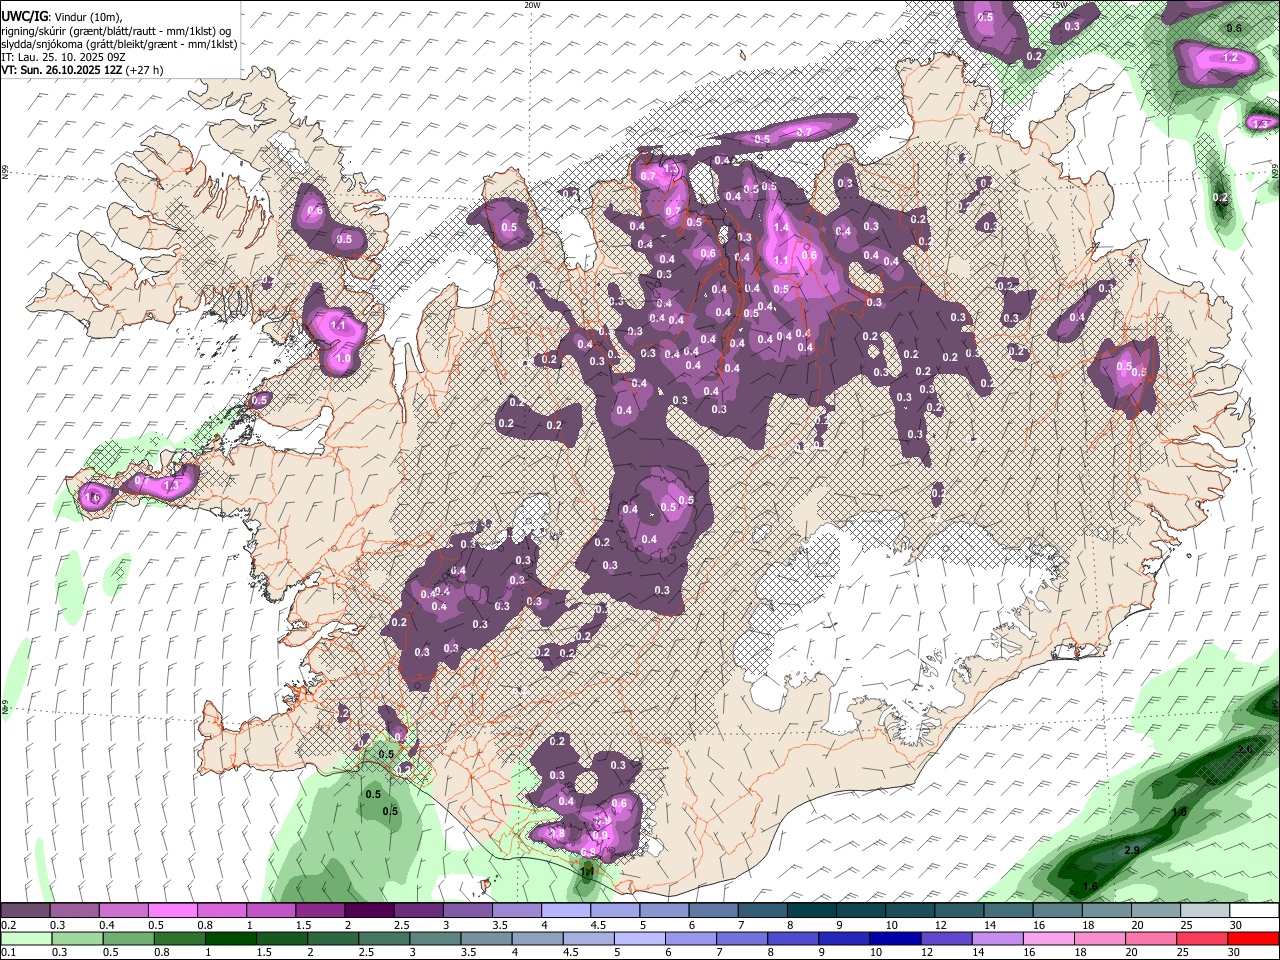Click the '(+27 h)' forecast offset text
Screen dimensions: 1280x960
(x=145, y=70)
